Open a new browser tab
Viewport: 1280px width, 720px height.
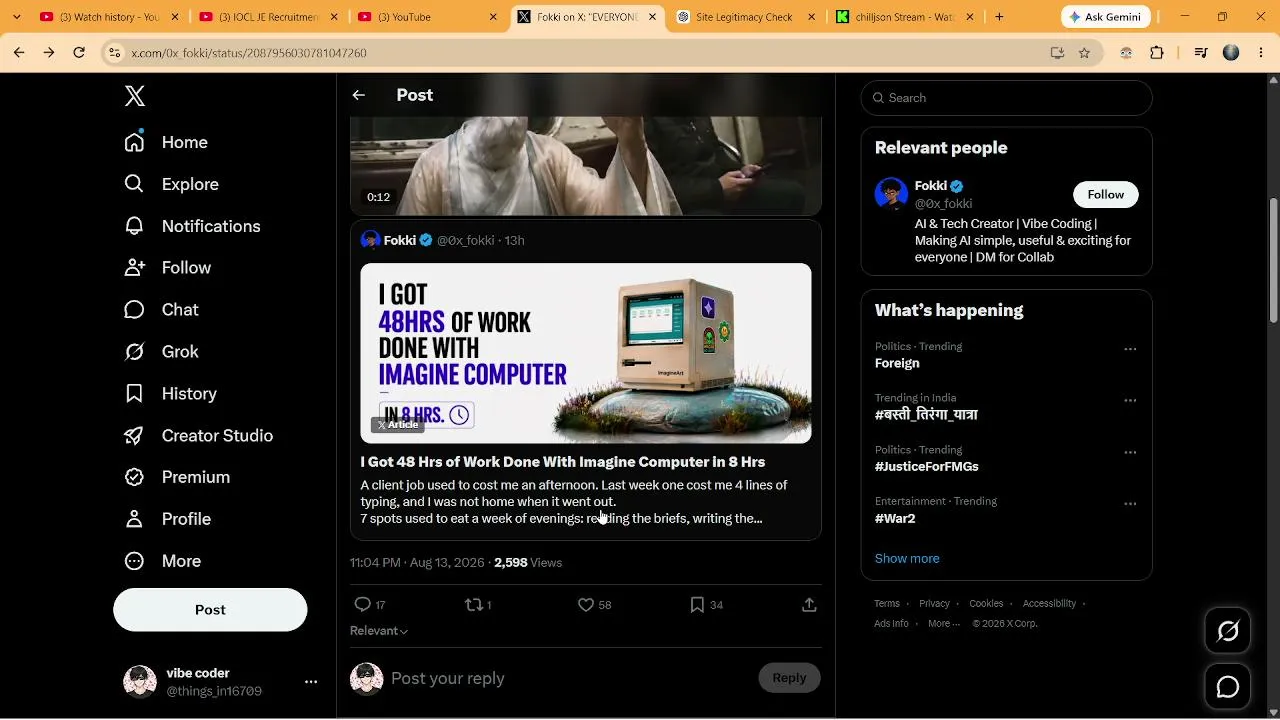(999, 17)
